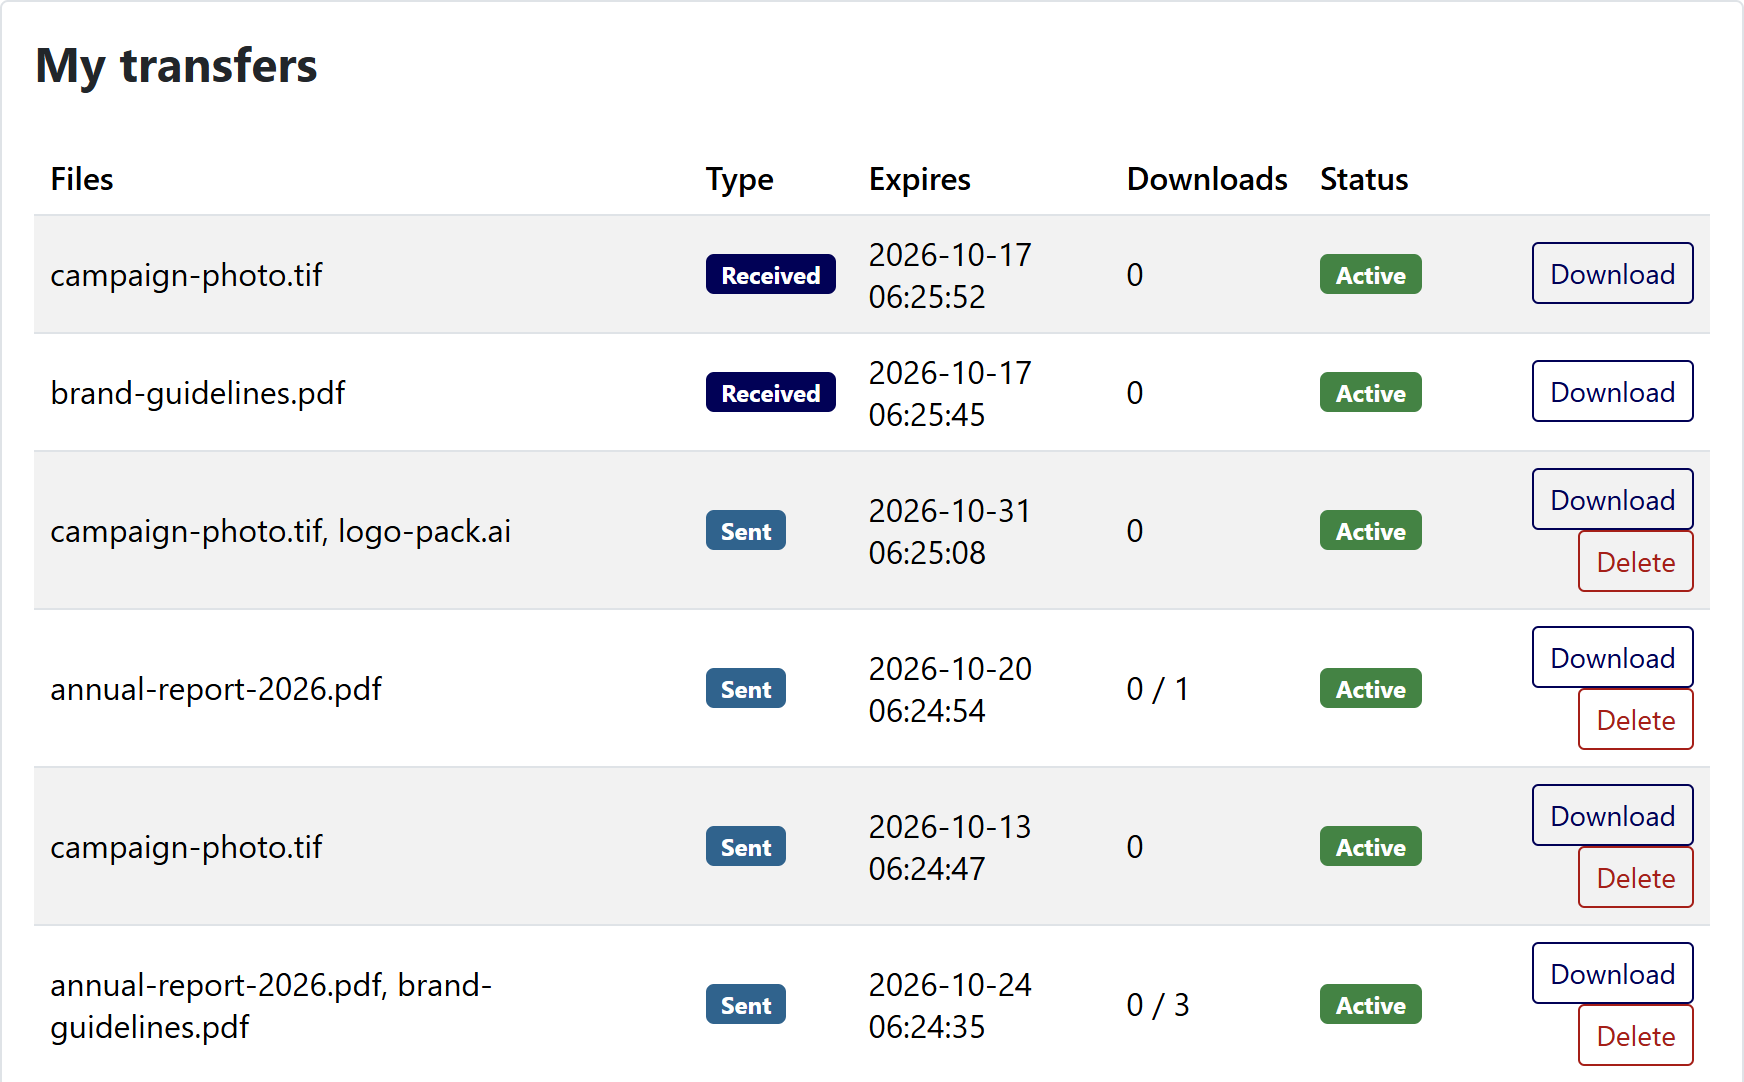Select the Received badge for campaign-photo.tif
This screenshot has height=1082, width=1744.
pos(770,274)
